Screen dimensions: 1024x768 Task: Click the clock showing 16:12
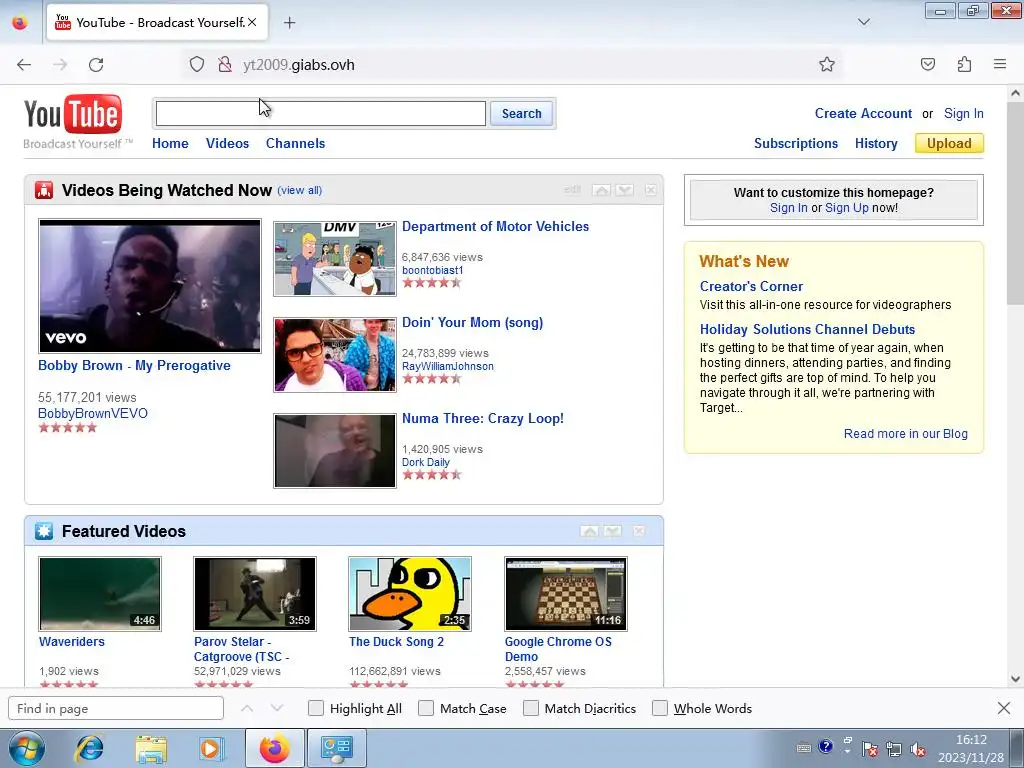tap(971, 740)
